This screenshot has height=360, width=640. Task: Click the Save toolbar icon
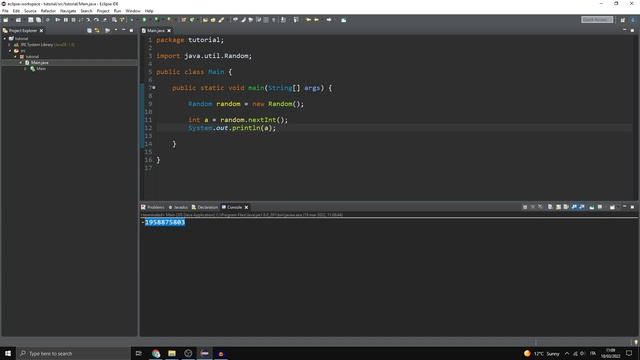coord(31,20)
